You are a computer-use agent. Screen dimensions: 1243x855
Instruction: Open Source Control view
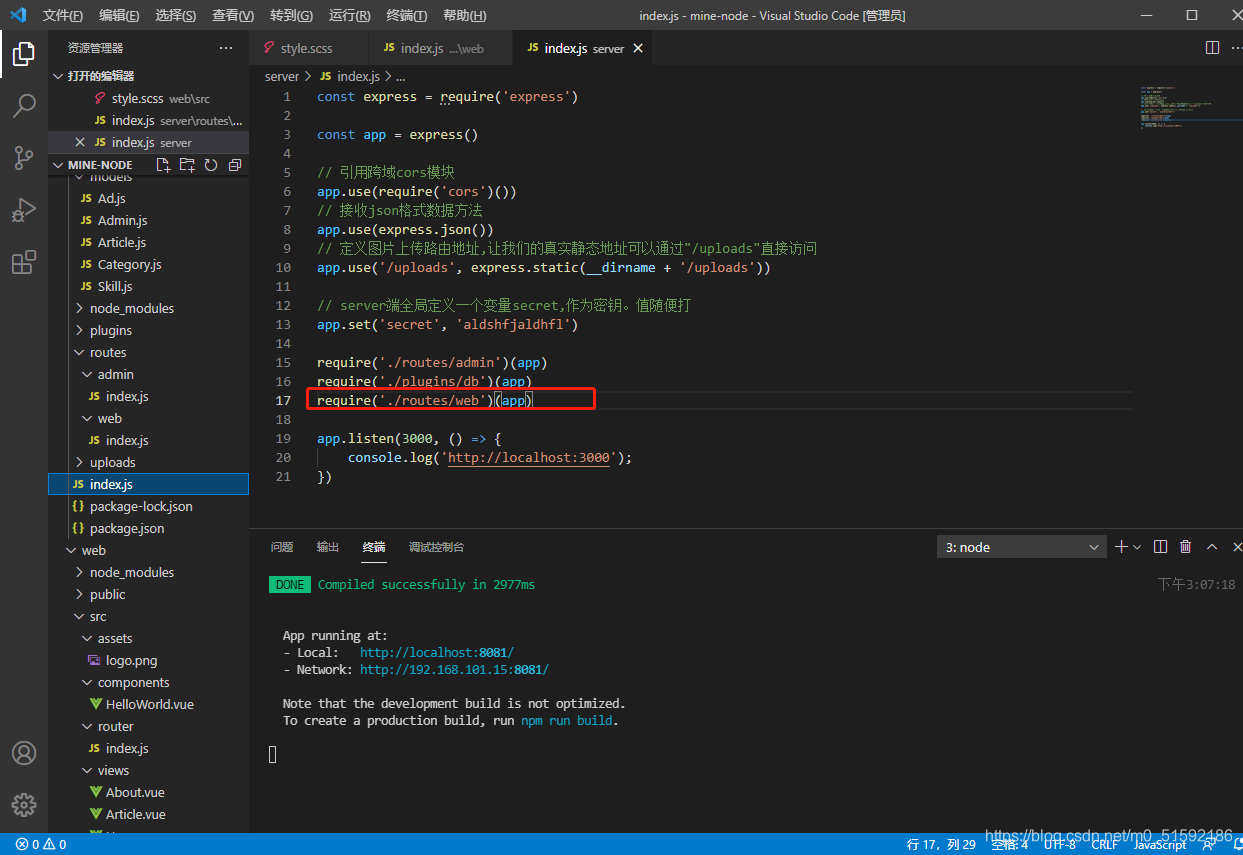tap(24, 157)
